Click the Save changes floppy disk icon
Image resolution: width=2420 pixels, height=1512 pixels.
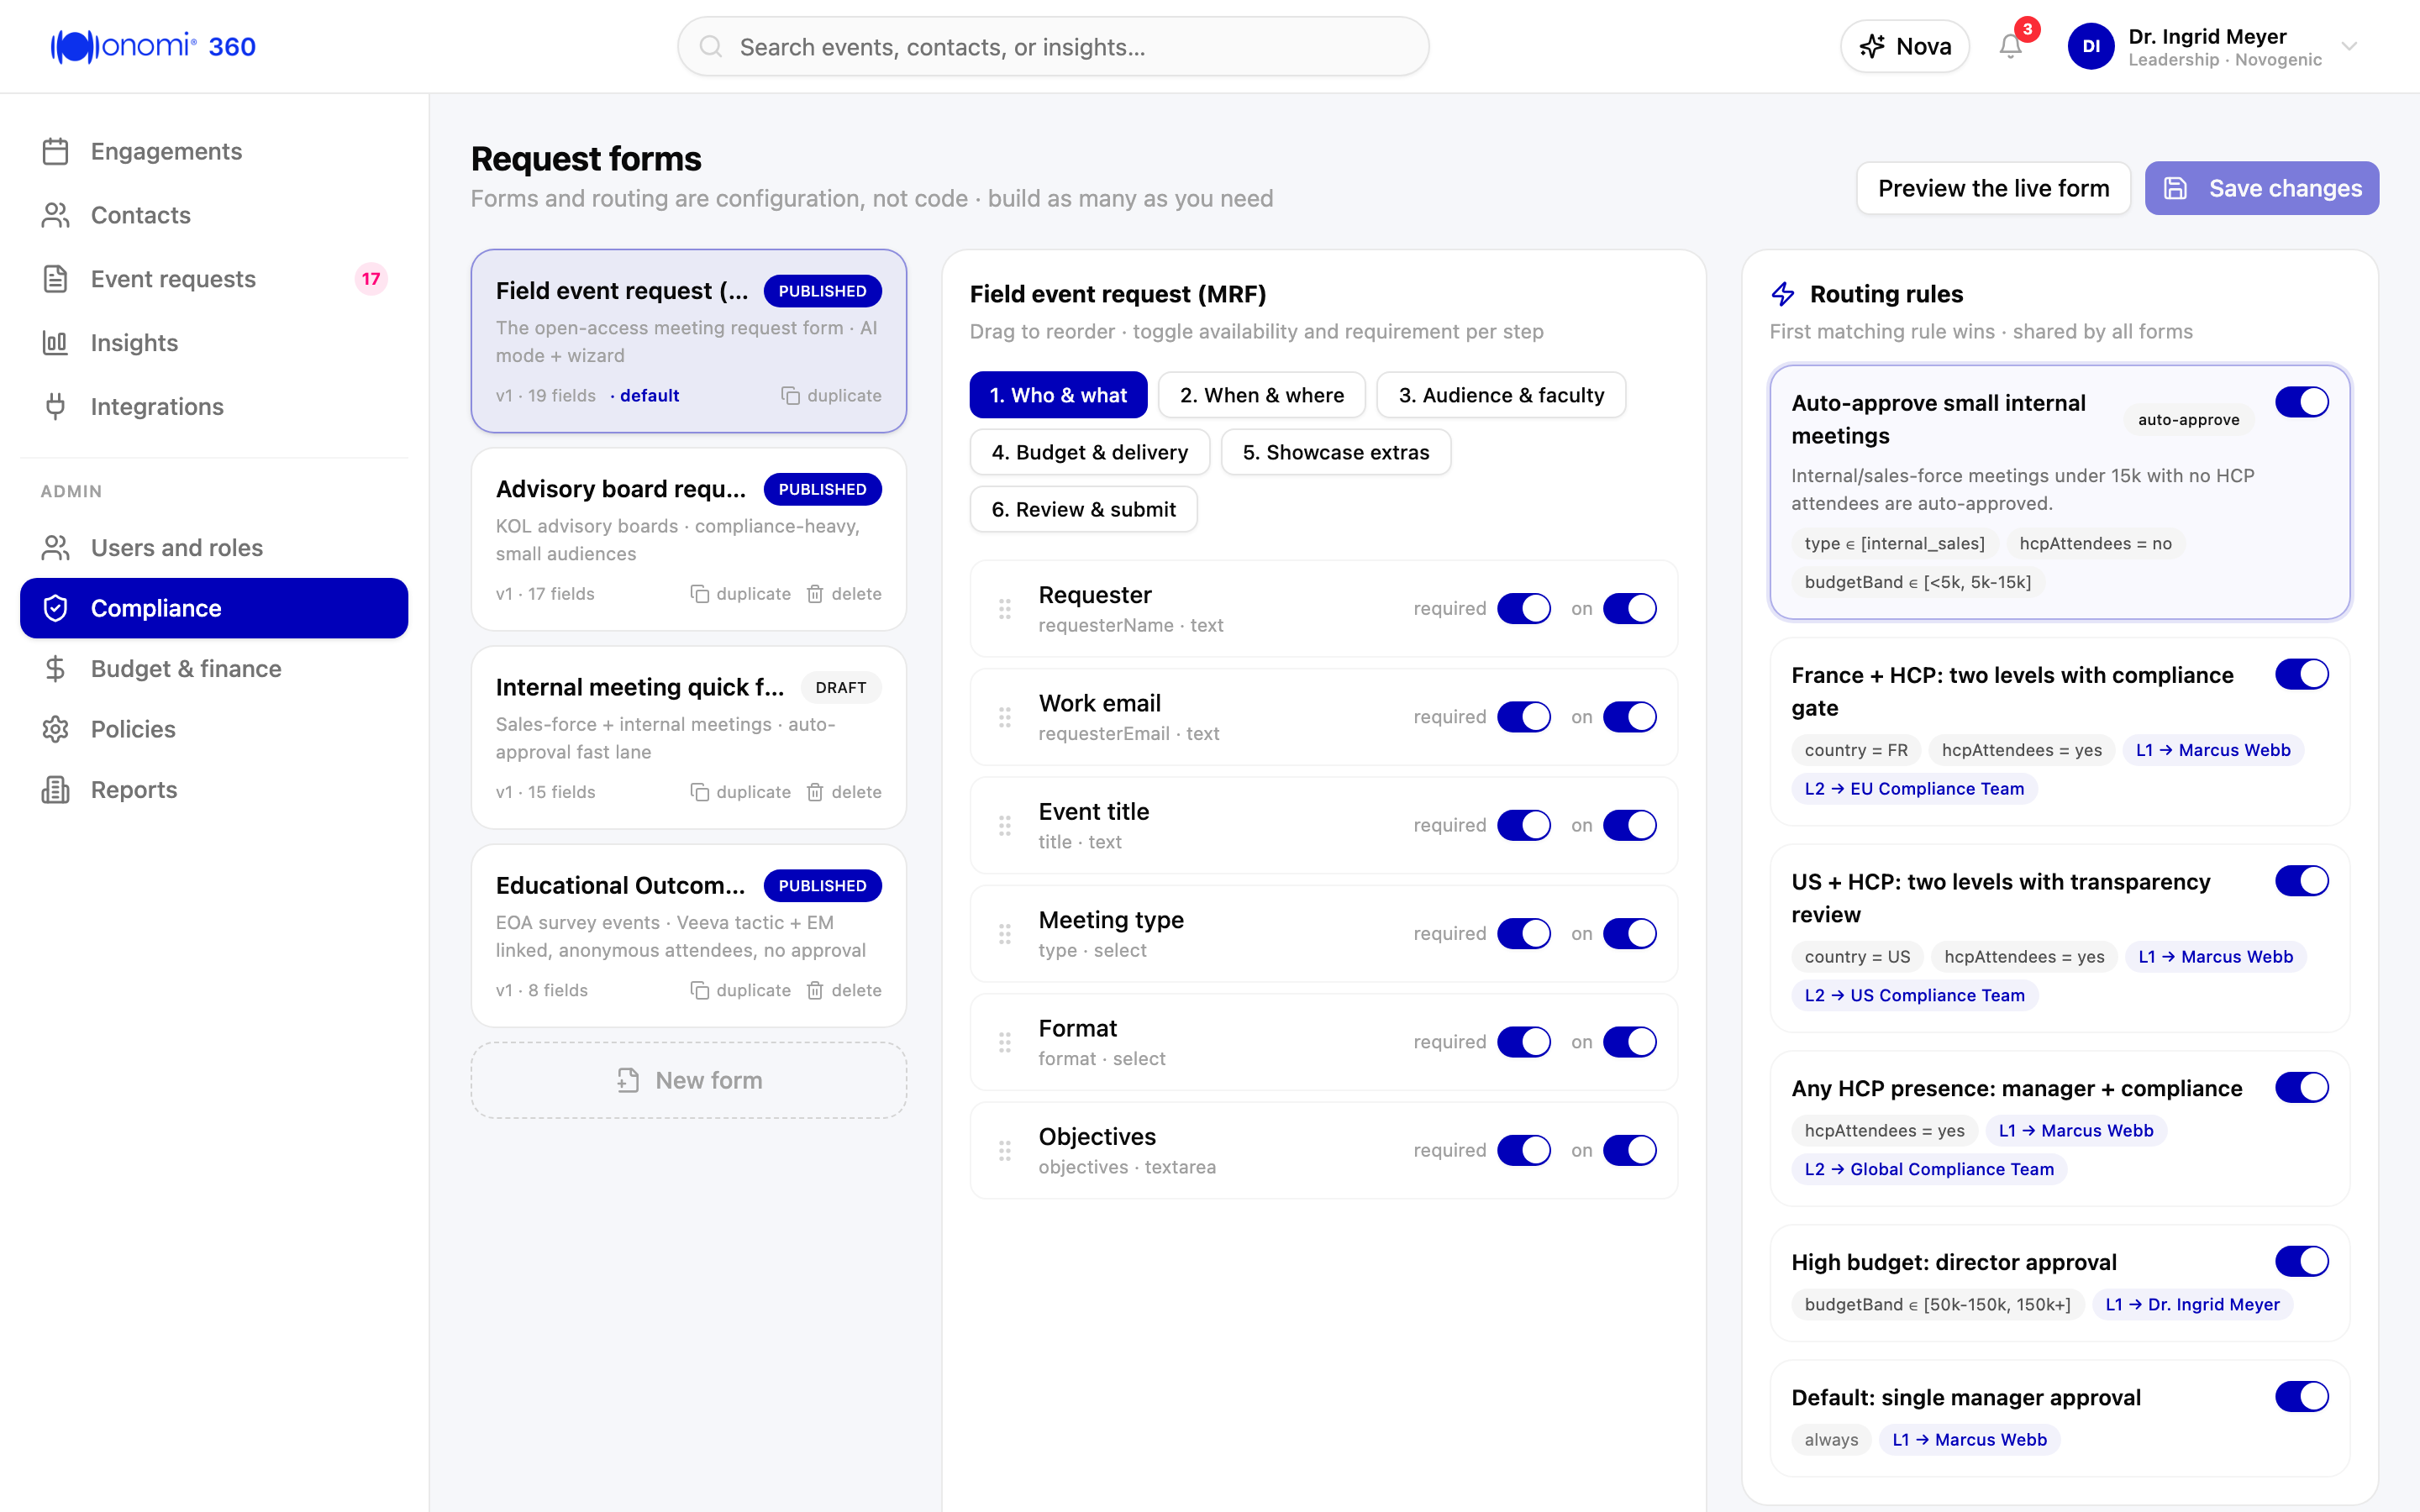2175,188
